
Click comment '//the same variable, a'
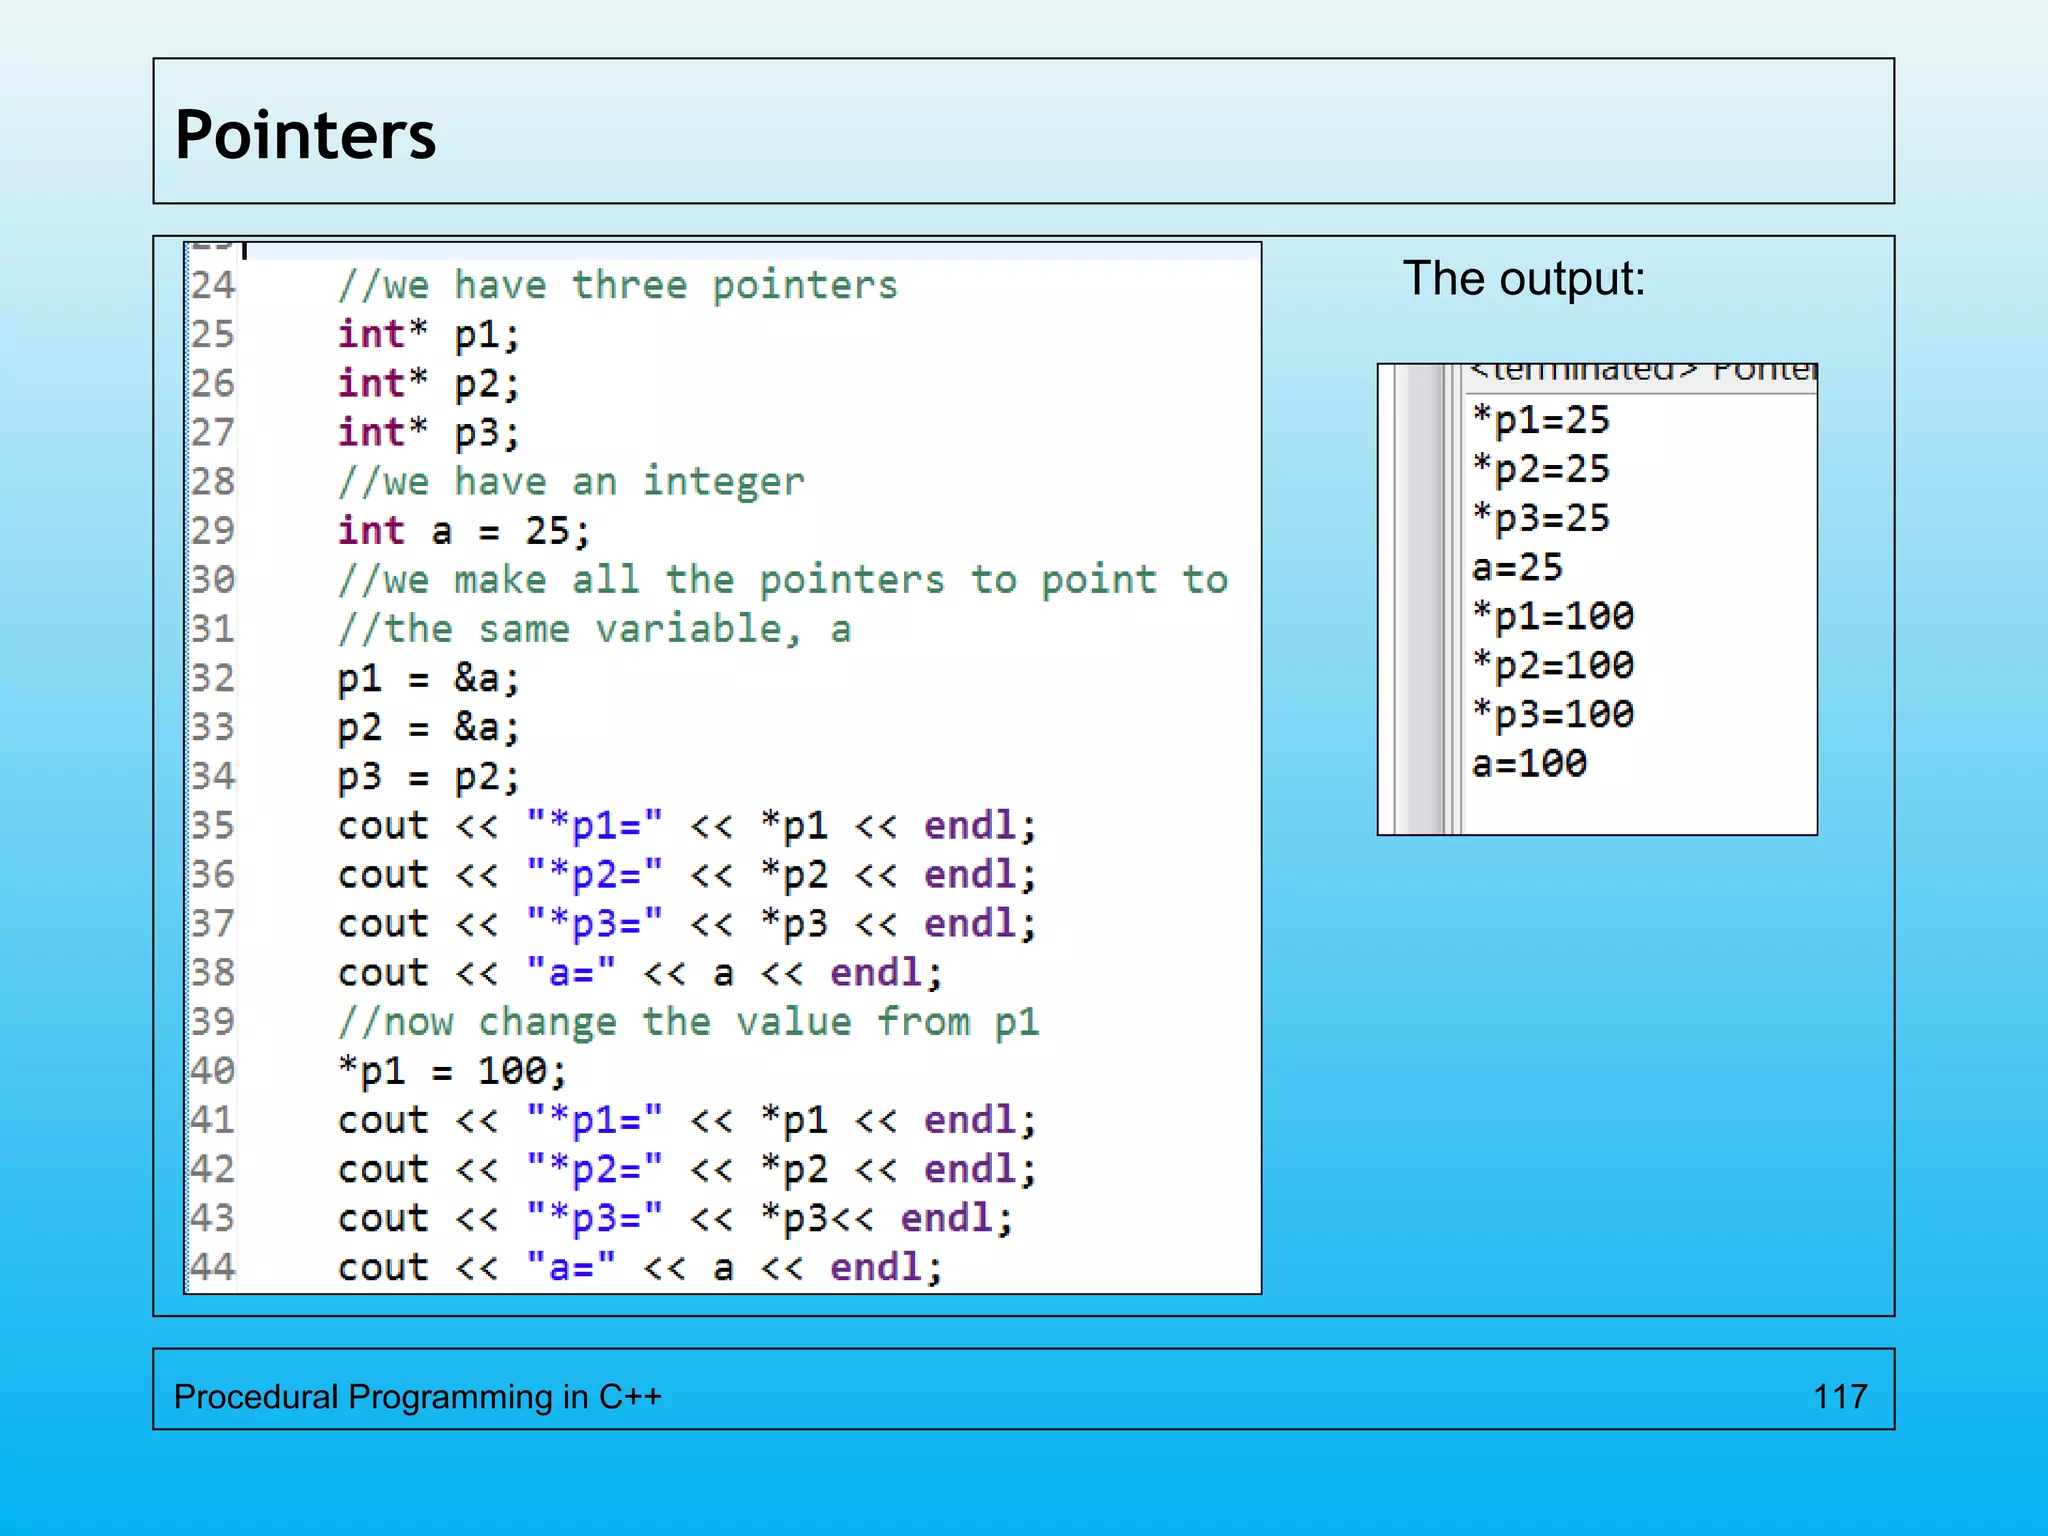click(x=594, y=628)
